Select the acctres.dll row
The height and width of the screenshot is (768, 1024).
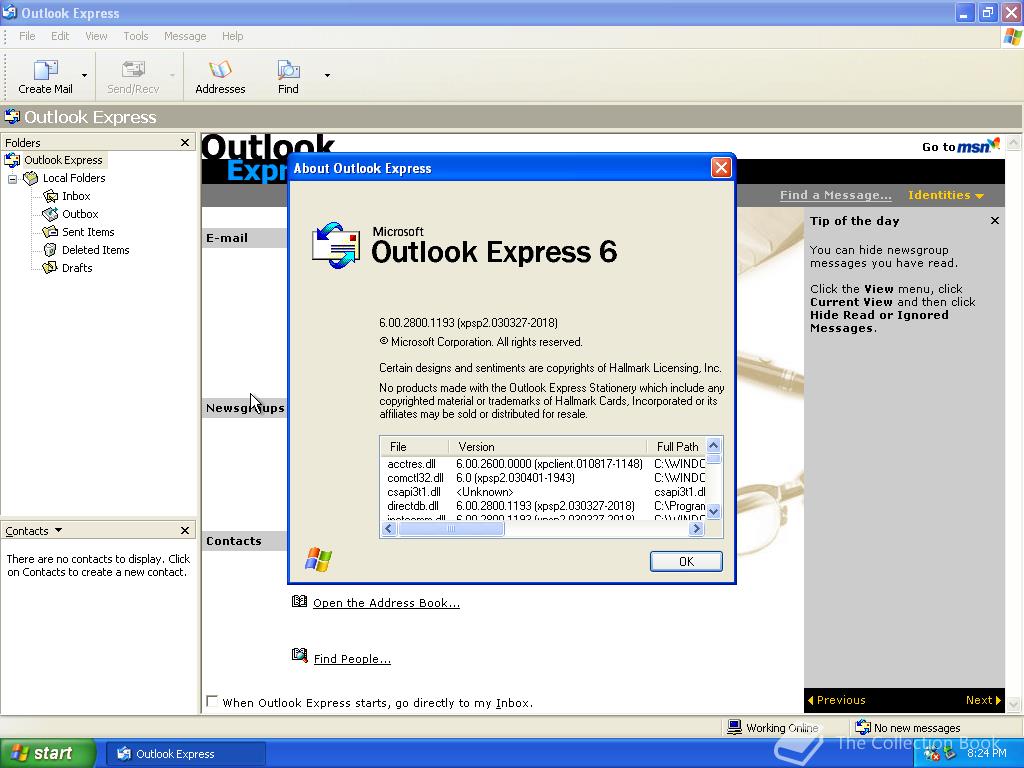[x=543, y=464]
